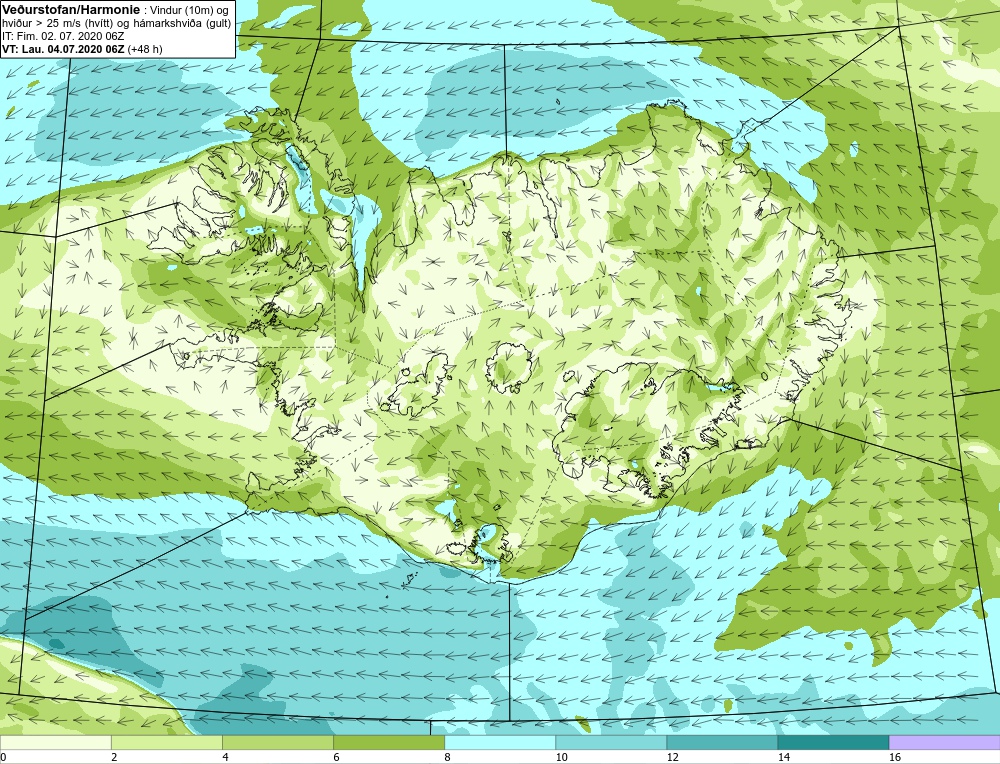Click the 6–8 m/s dark green legend swatch
The width and height of the screenshot is (1000, 764).
[x=388, y=742]
